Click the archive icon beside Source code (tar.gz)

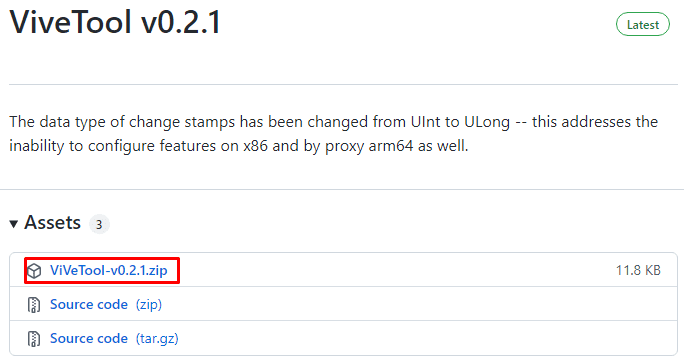click(x=34, y=339)
